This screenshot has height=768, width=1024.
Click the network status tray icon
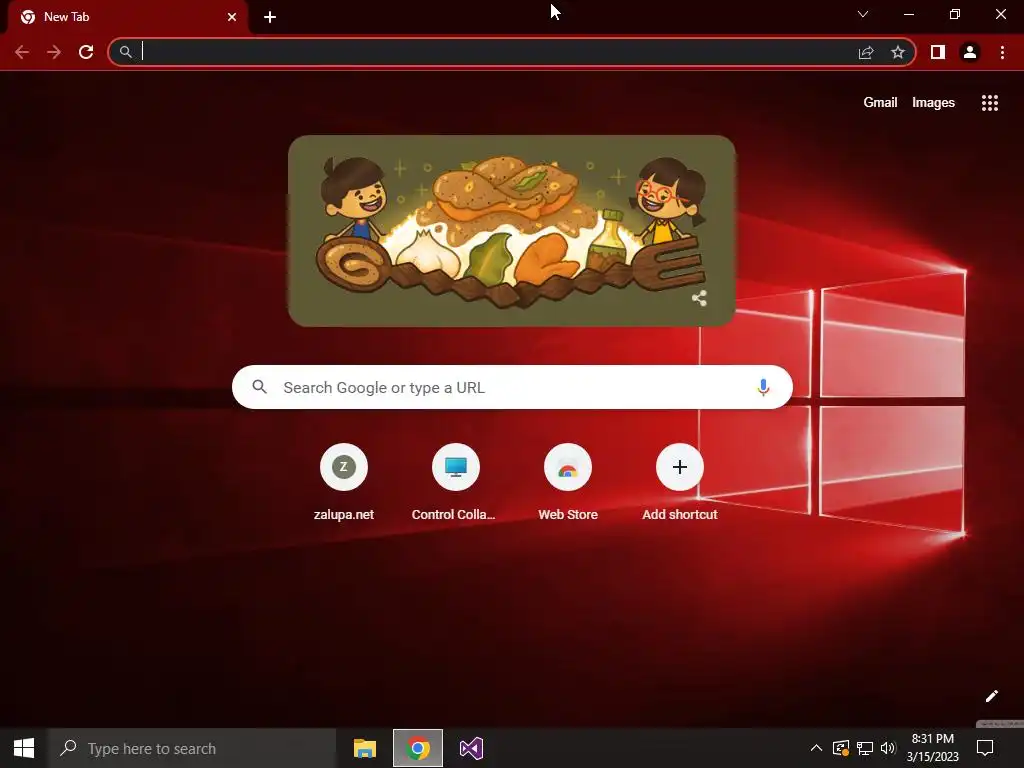pos(865,748)
